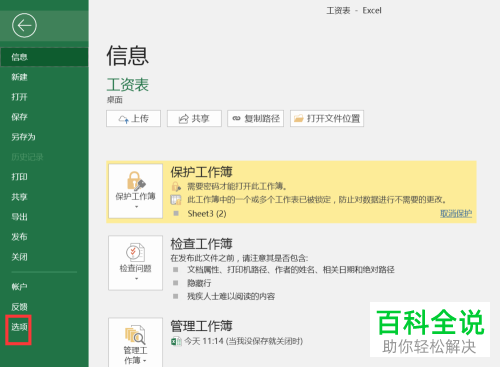Screen dimensions: 500x367
Task: Click the Excel file icon beside 今天 11:14
Action: [x=176, y=341]
